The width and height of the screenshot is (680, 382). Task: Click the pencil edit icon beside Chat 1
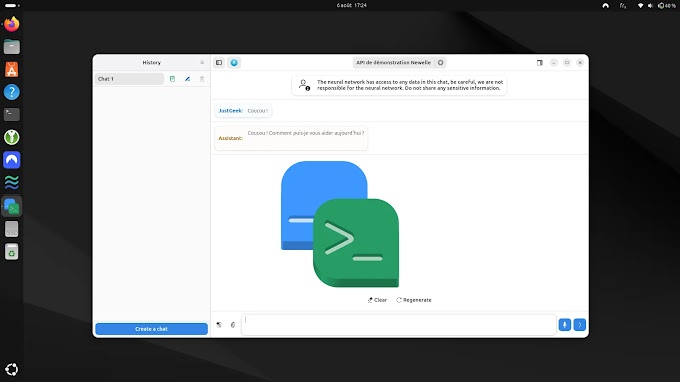187,79
